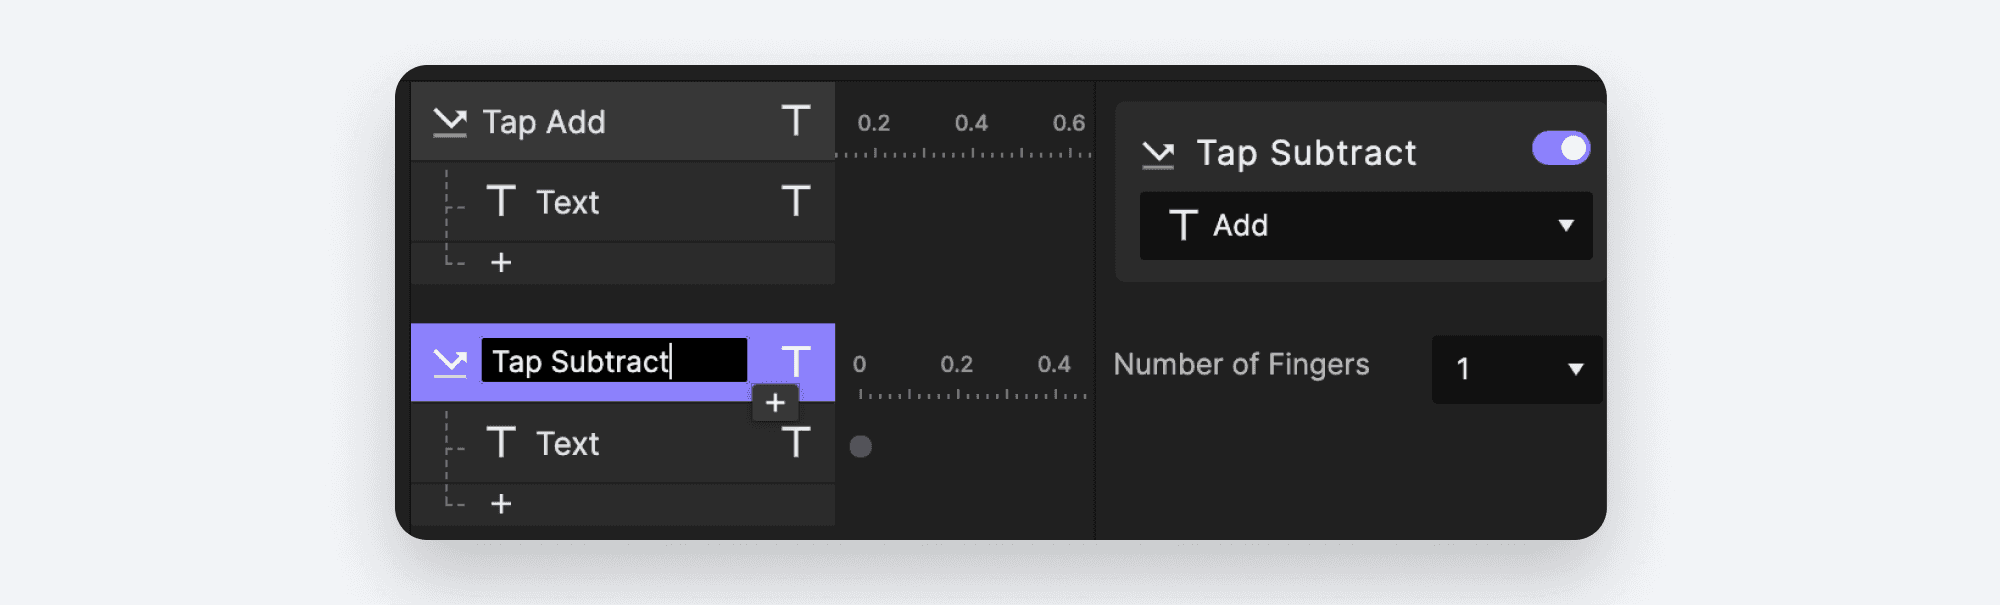Click the text layer icon beside Text under Tap Subtract
The width and height of the screenshot is (2000, 606).
pyautogui.click(x=502, y=443)
